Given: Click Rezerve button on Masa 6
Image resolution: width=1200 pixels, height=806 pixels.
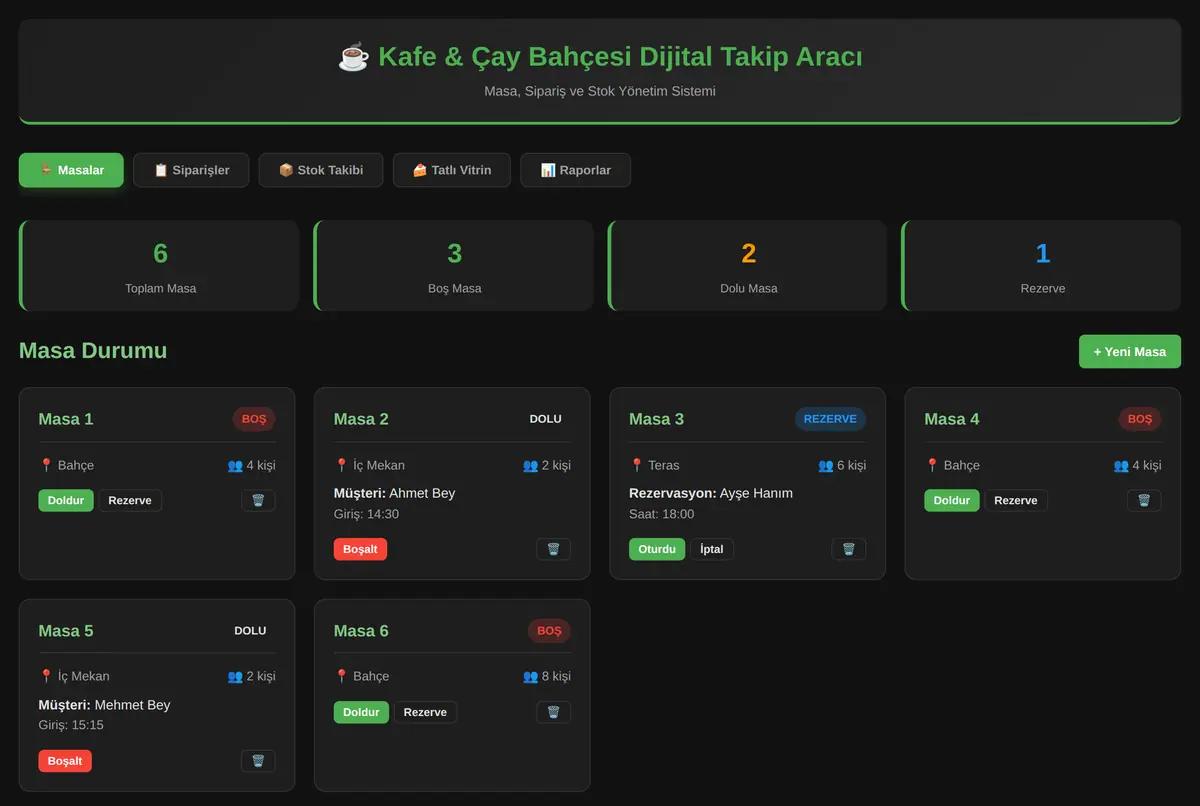Looking at the screenshot, I should [x=425, y=712].
